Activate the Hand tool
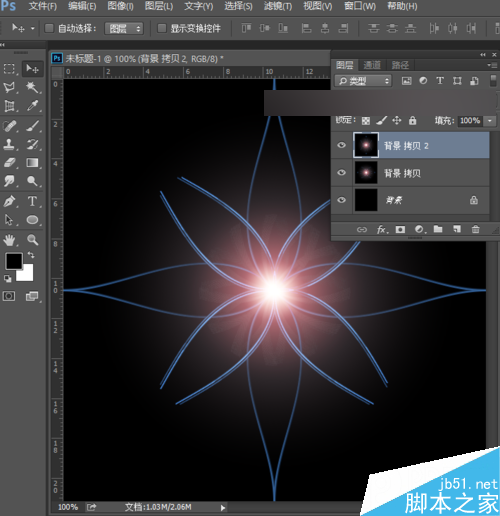 [x=9, y=239]
